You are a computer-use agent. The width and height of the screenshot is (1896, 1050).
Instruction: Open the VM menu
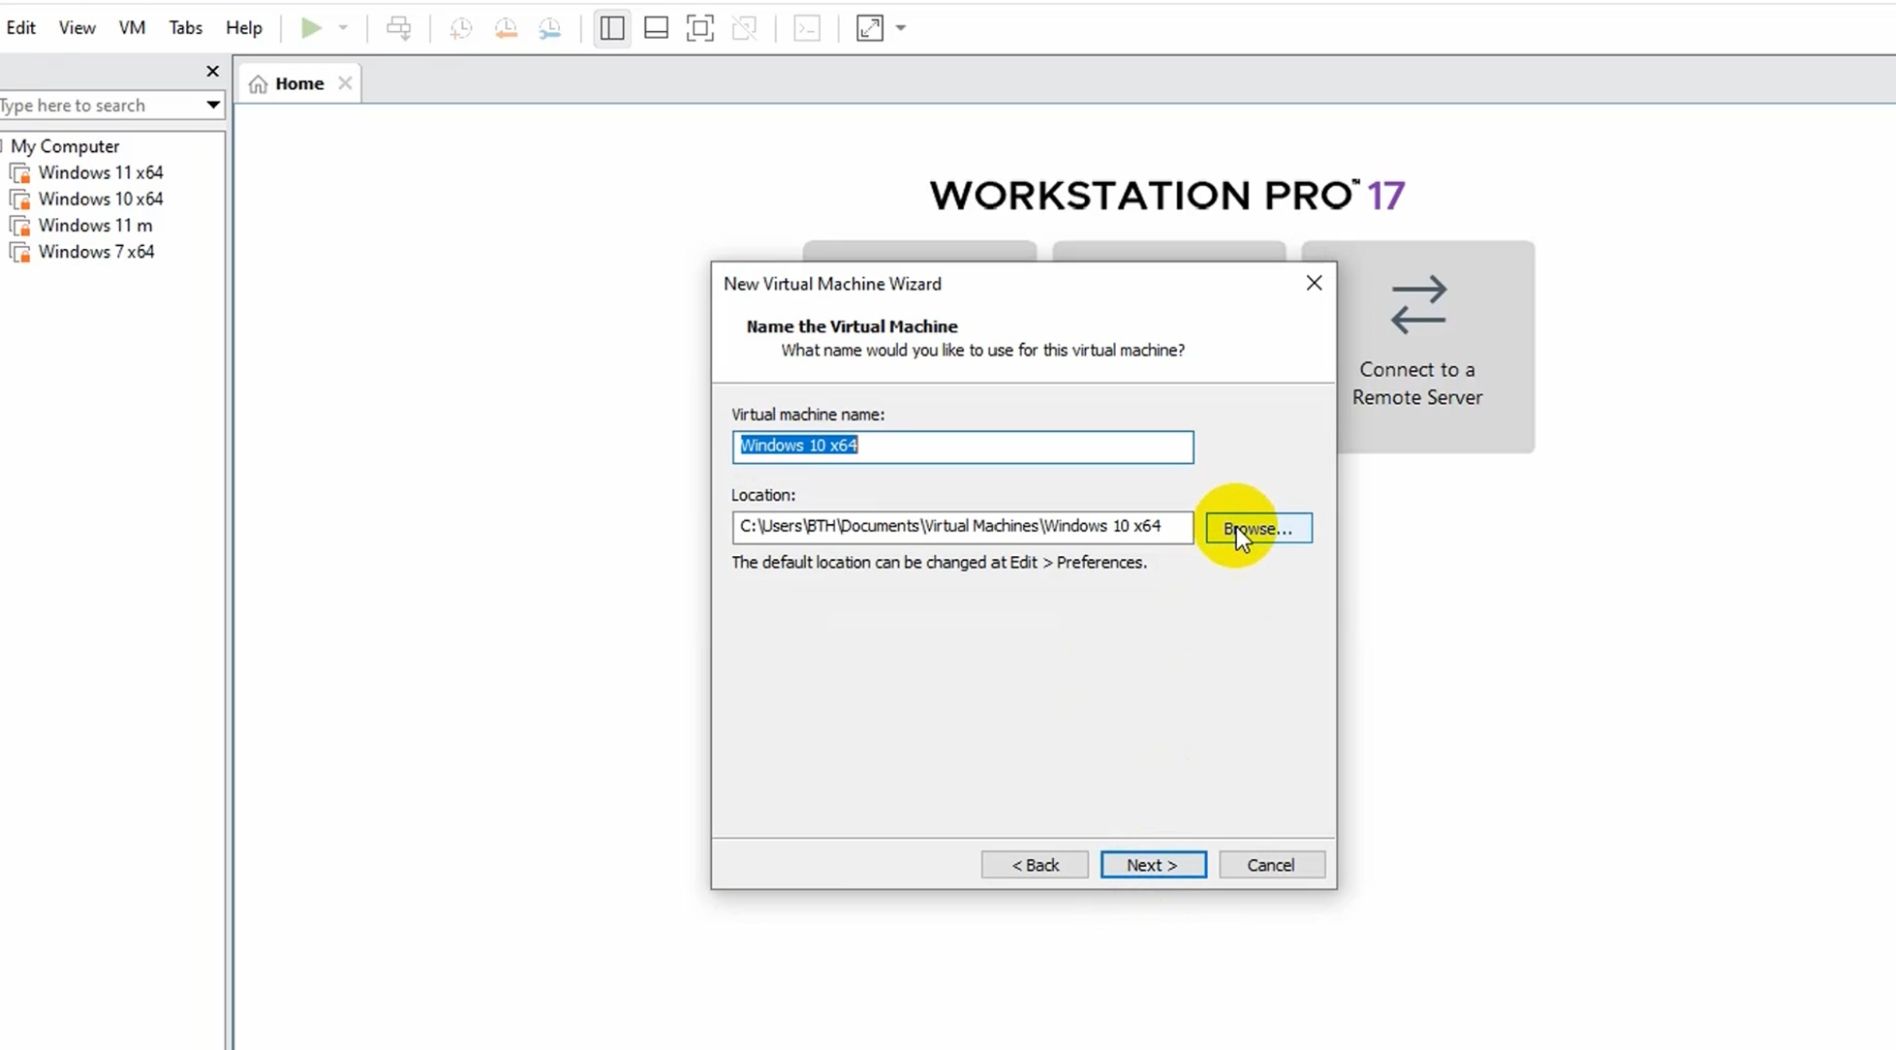click(x=132, y=28)
